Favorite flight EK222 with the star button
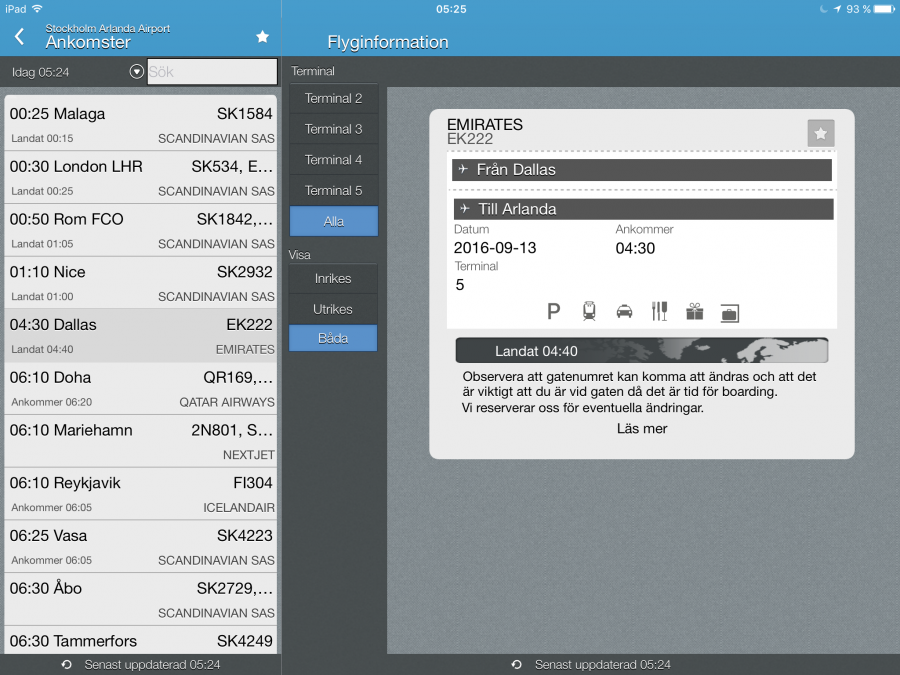The height and width of the screenshot is (675, 900). tap(821, 134)
